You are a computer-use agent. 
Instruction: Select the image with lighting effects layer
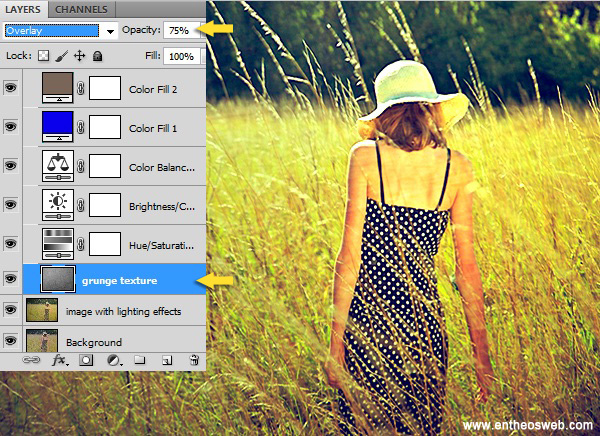coord(123,311)
